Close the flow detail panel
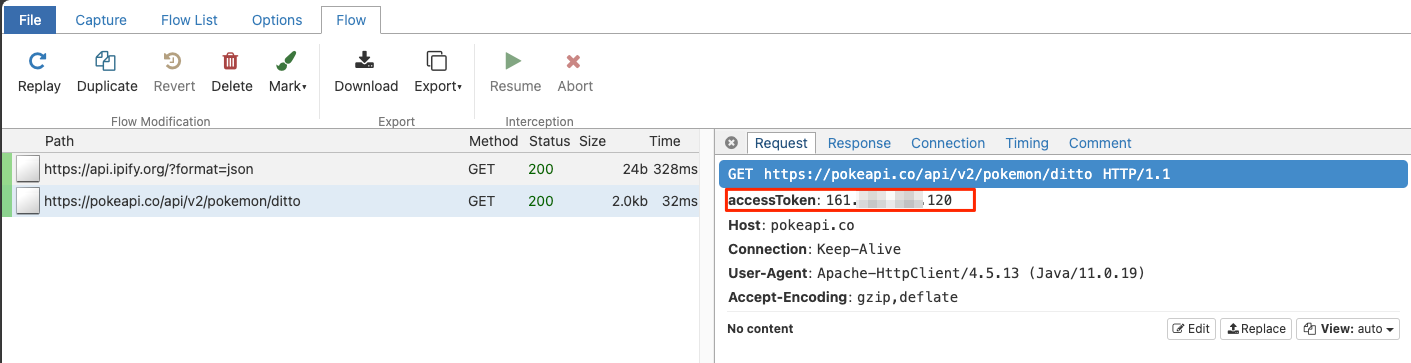The image size is (1411, 363). click(x=731, y=143)
